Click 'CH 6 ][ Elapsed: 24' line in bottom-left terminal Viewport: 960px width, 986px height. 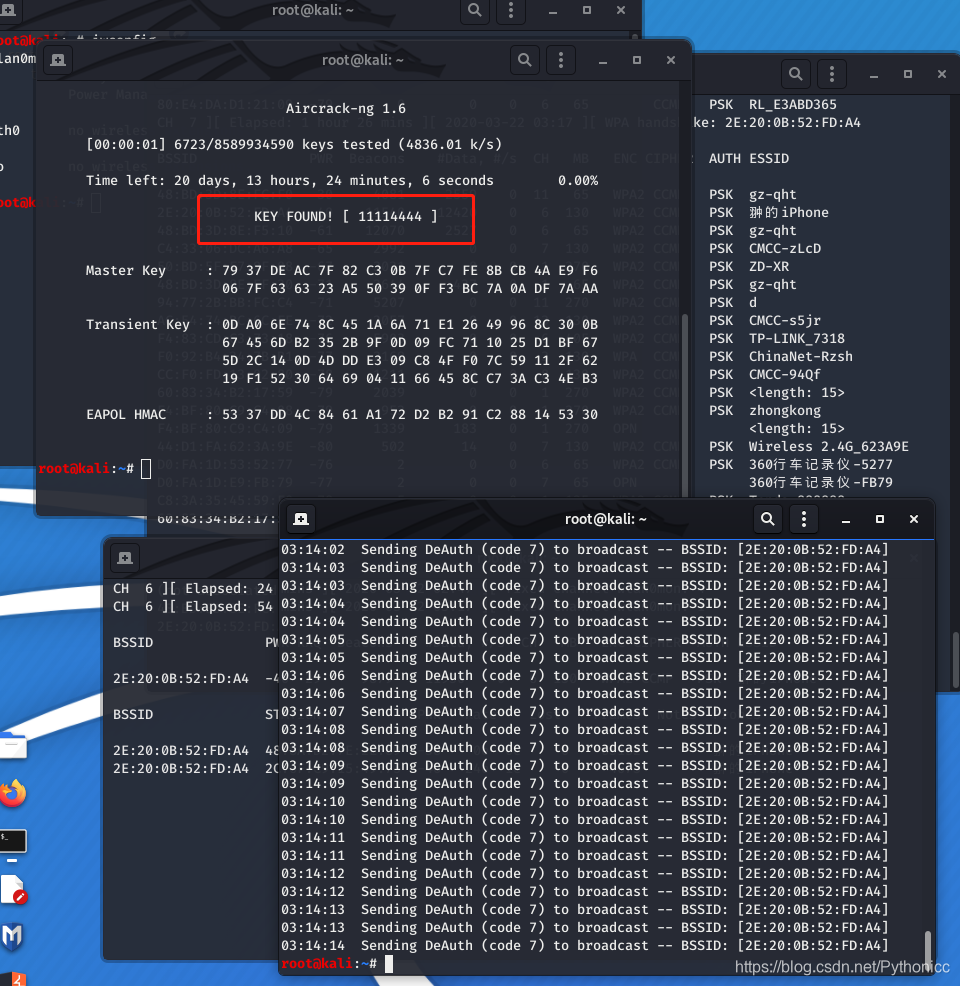[192, 589]
